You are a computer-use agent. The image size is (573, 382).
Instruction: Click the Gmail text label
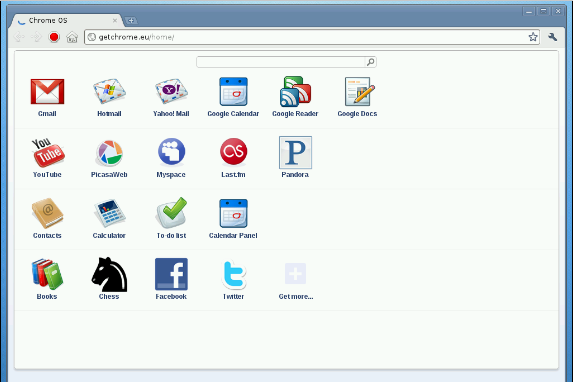pos(47,114)
